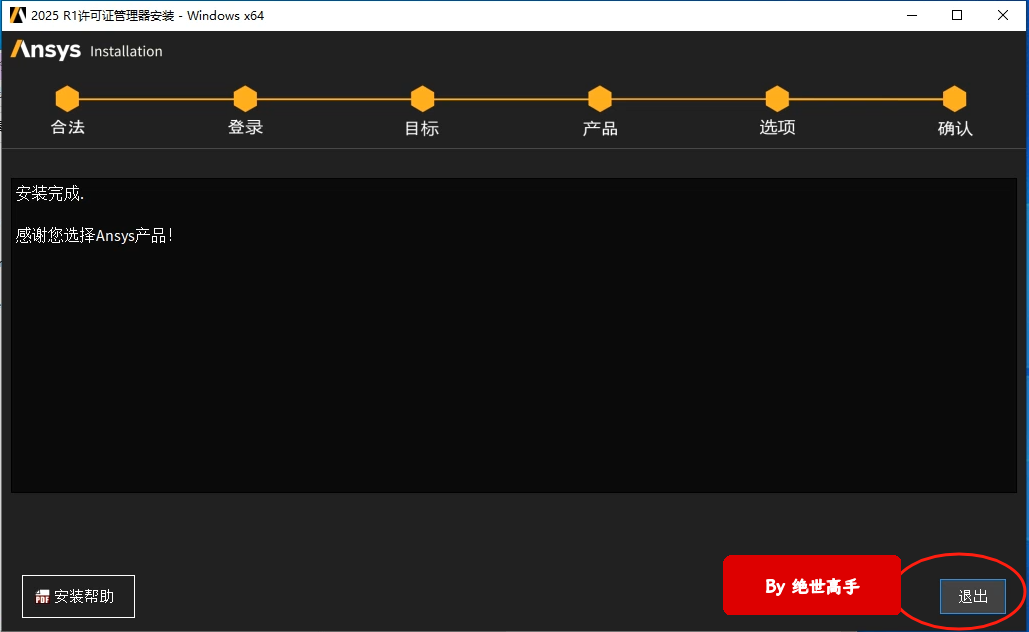Click the 安装完成 message in the output area
The height and width of the screenshot is (632, 1029).
(x=50, y=194)
